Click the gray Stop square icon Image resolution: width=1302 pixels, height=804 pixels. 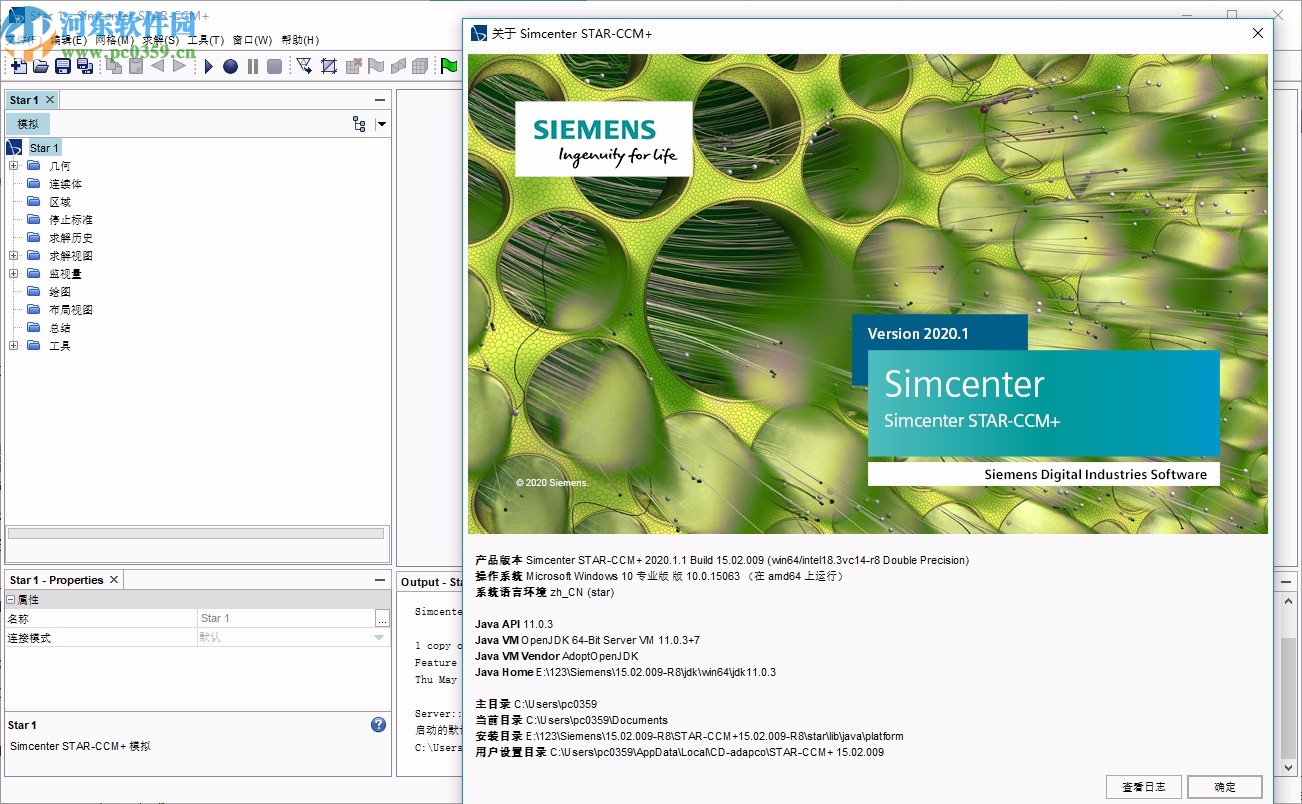(274, 66)
